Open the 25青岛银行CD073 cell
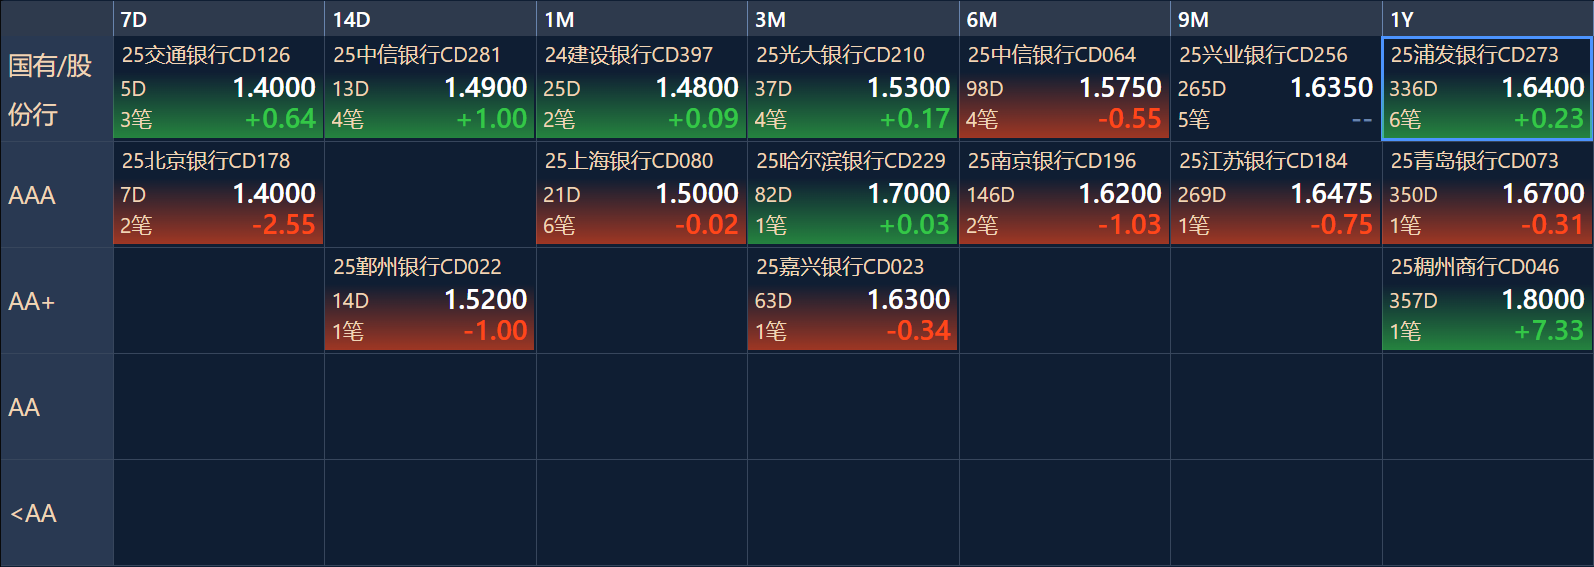 [x=1488, y=194]
